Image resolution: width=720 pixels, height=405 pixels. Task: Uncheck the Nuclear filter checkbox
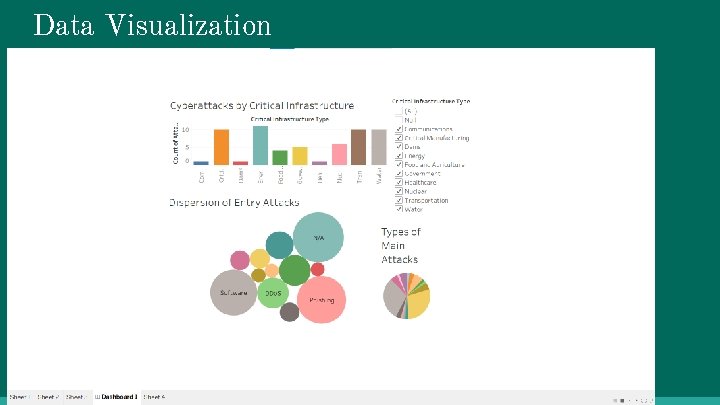pyautogui.click(x=399, y=191)
